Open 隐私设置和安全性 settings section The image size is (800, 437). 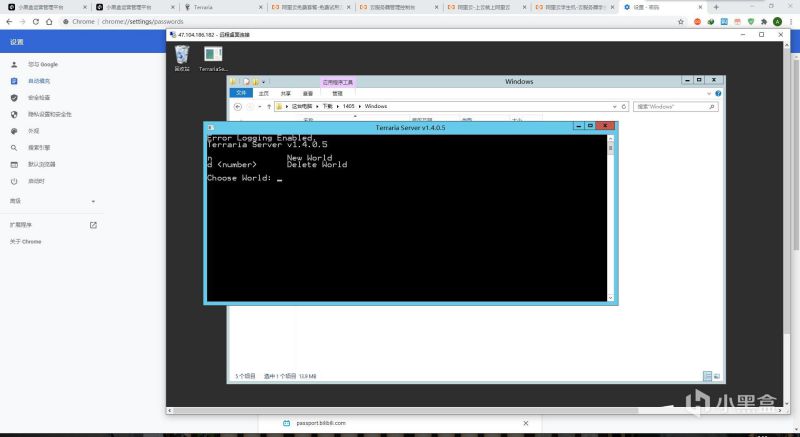[x=50, y=115]
